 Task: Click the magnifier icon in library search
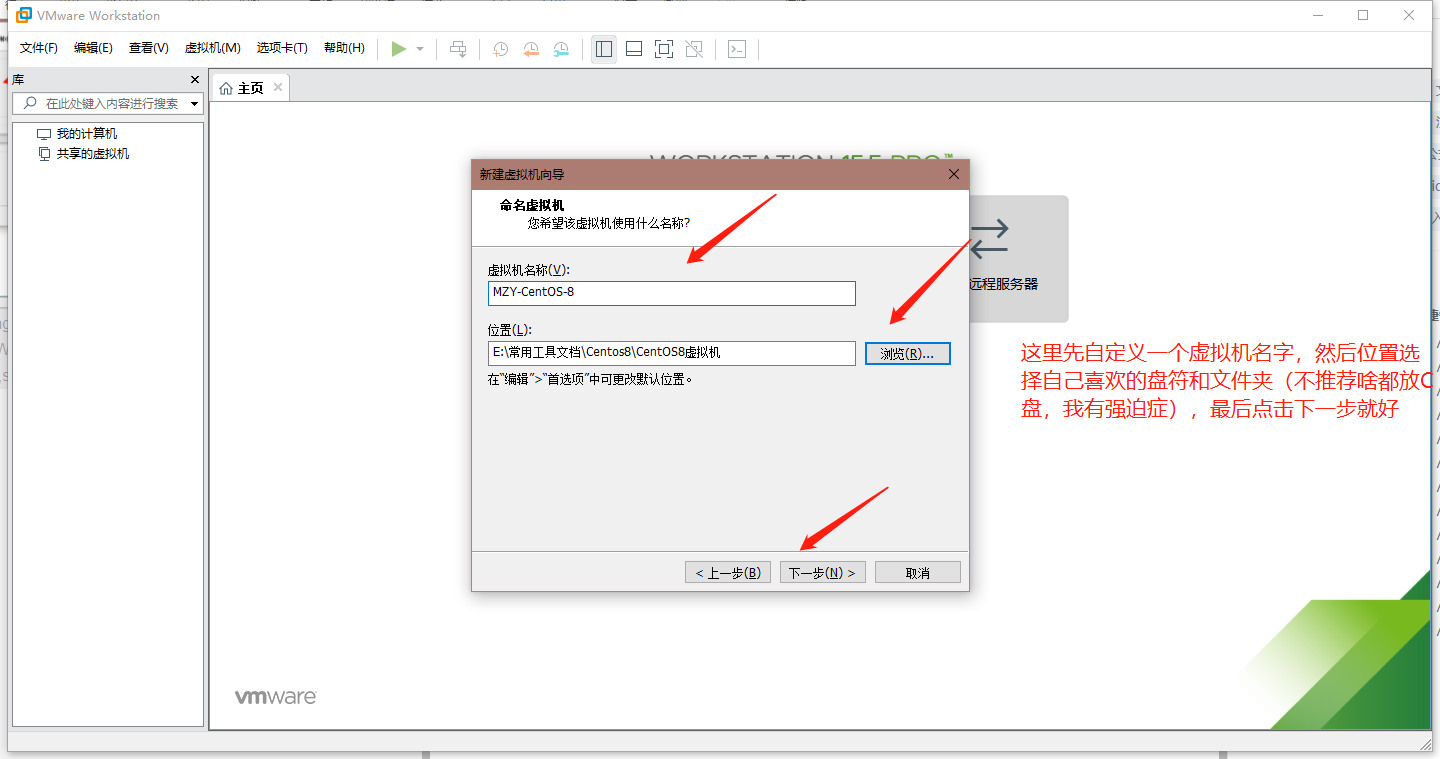(x=29, y=103)
